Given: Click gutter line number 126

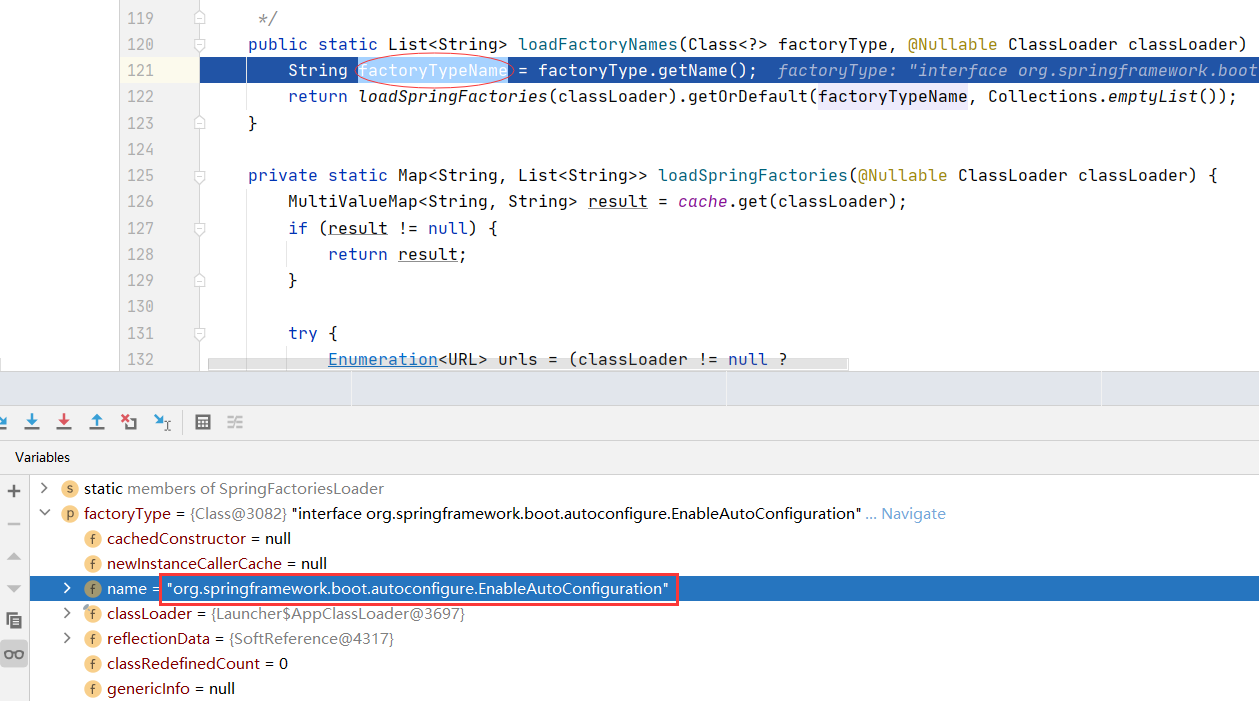Looking at the screenshot, I should pyautogui.click(x=140, y=201).
